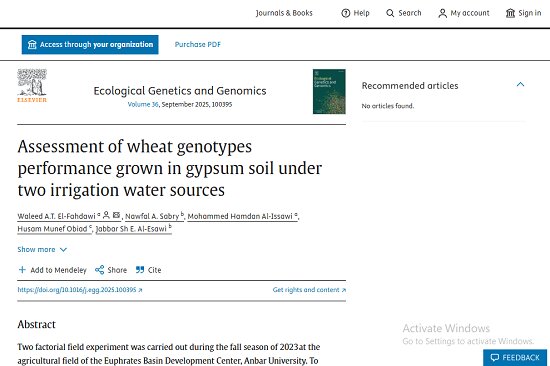Click the journal cover thumbnail

click(329, 92)
